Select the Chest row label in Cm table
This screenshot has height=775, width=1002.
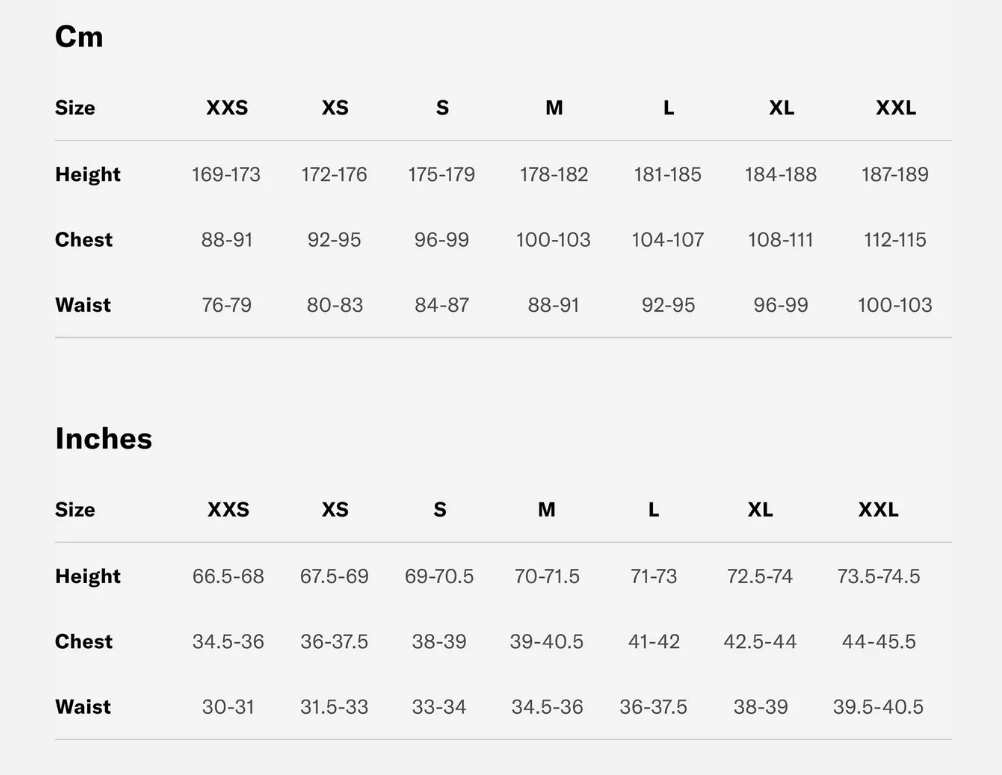coord(84,240)
